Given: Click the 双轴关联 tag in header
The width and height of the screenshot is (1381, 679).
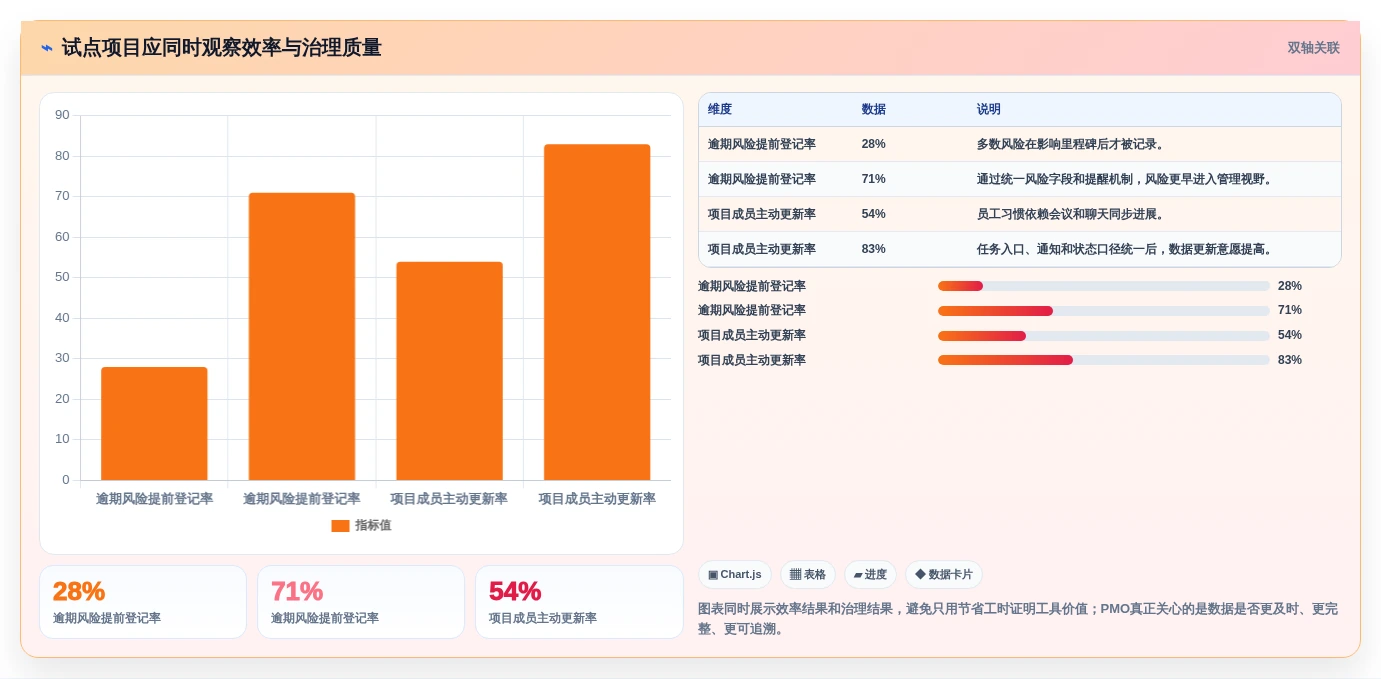Looking at the screenshot, I should tap(1313, 48).
